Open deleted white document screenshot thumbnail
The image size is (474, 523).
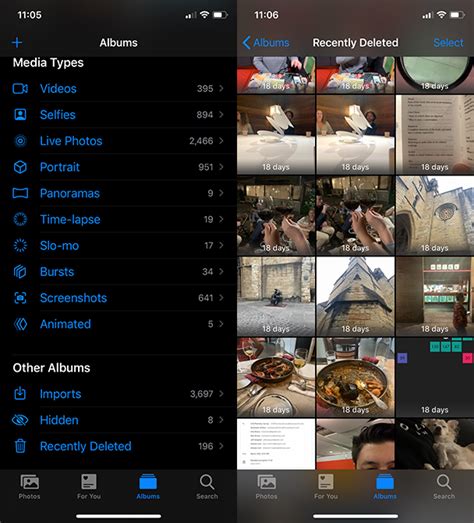point(276,444)
